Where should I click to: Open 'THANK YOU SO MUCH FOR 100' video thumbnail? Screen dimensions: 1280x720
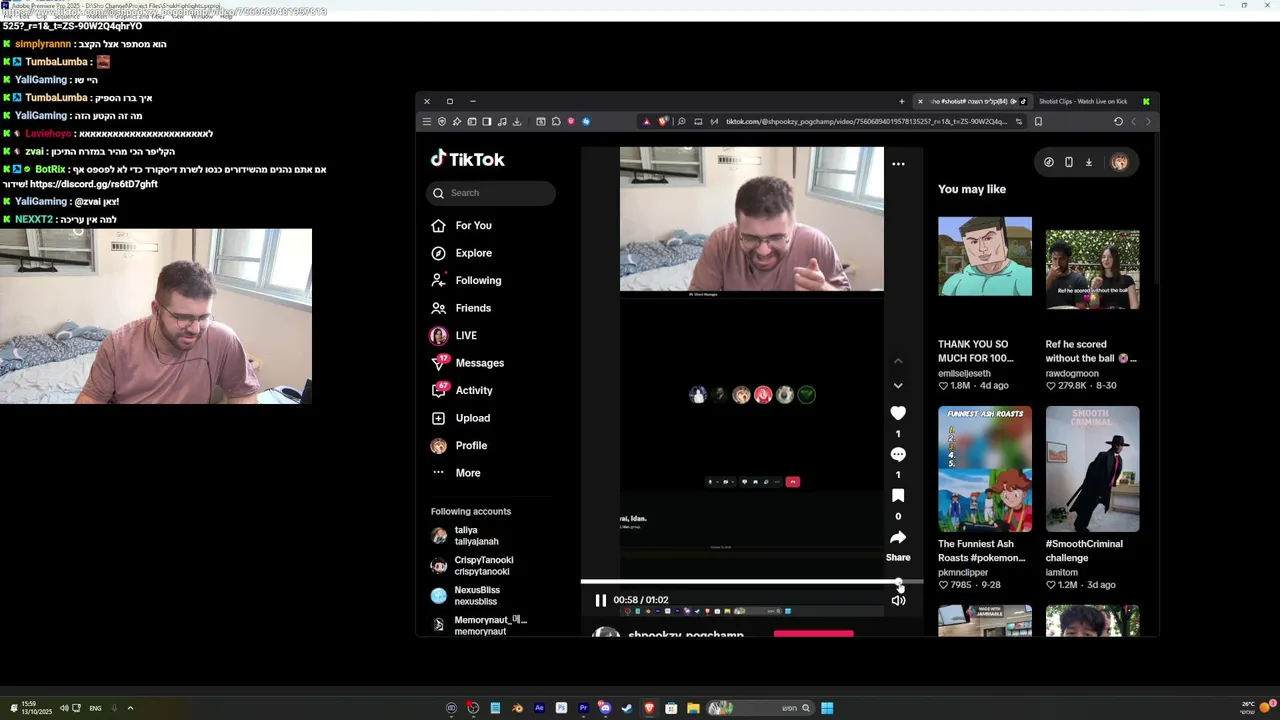coord(985,257)
